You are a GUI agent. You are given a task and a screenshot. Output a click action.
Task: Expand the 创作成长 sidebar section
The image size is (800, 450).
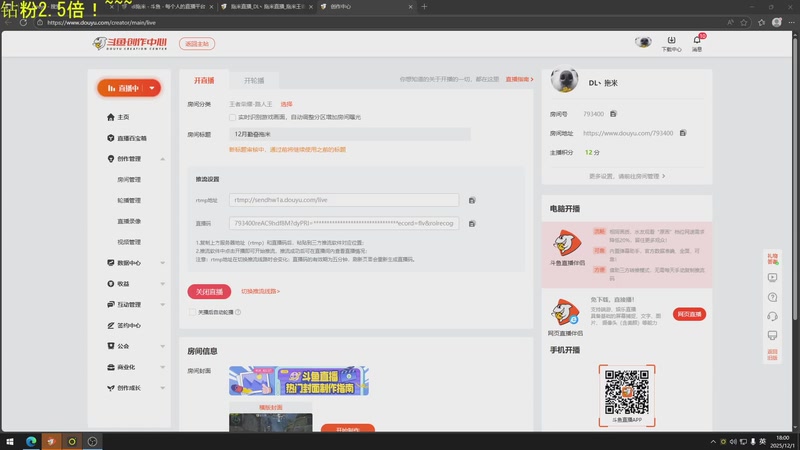click(x=162, y=388)
